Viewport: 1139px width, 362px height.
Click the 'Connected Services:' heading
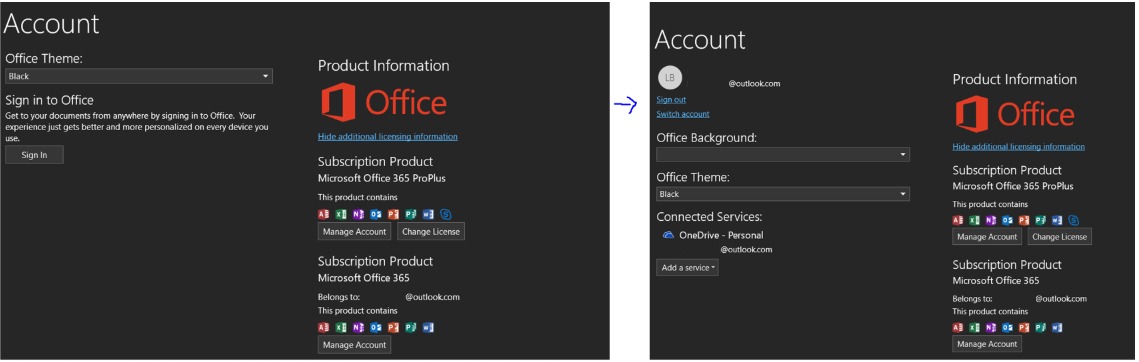tap(709, 217)
